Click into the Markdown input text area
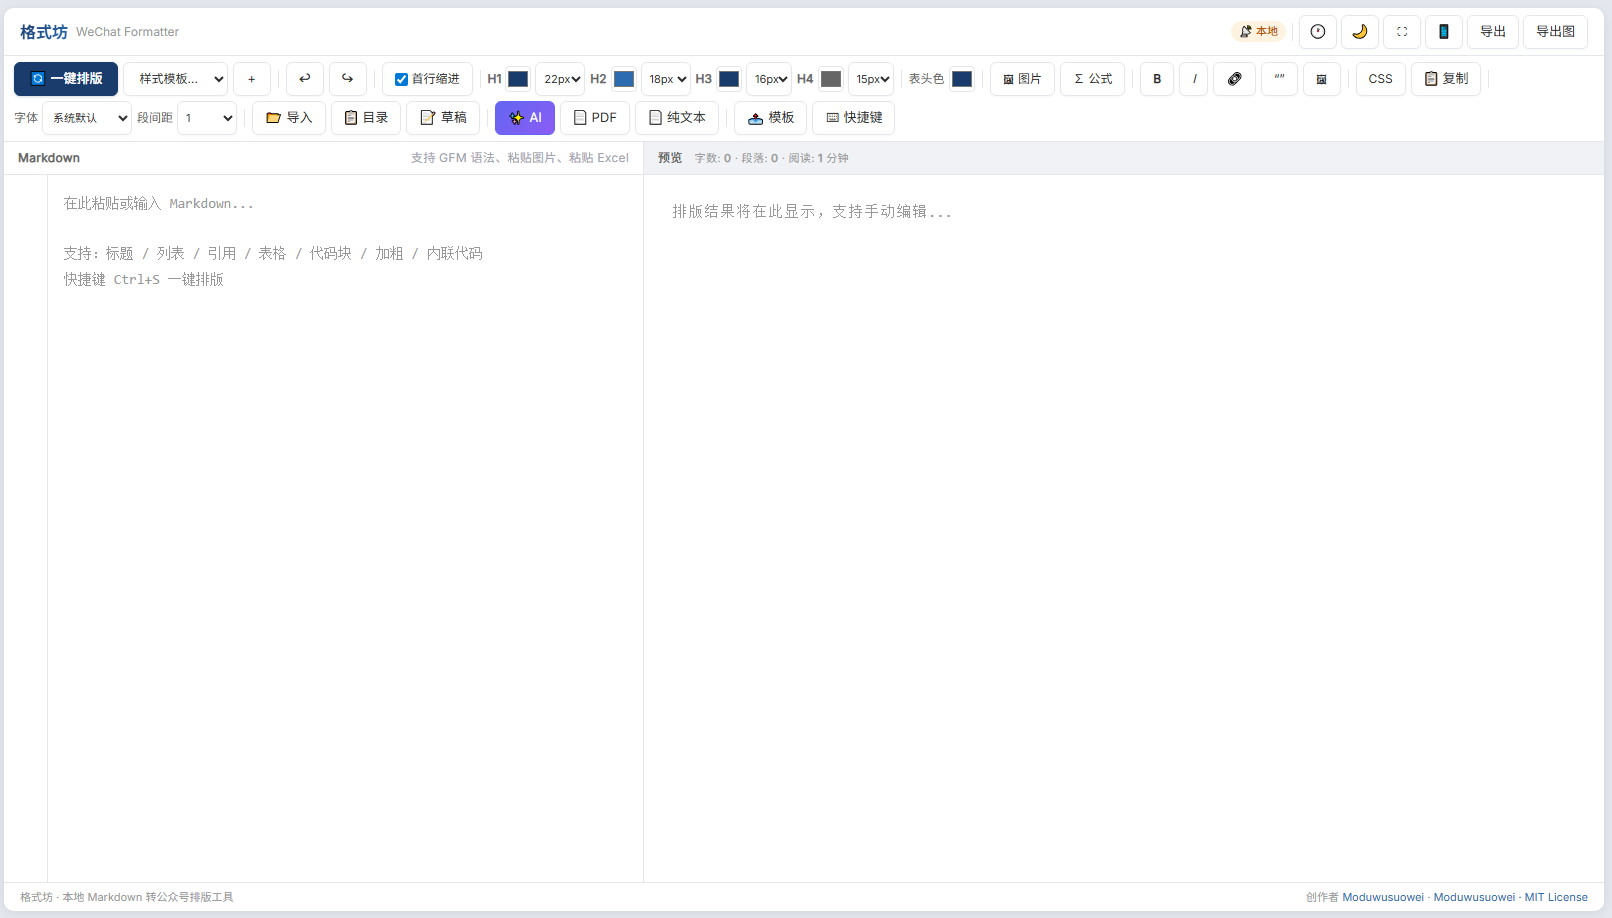1612x918 pixels. click(345, 528)
